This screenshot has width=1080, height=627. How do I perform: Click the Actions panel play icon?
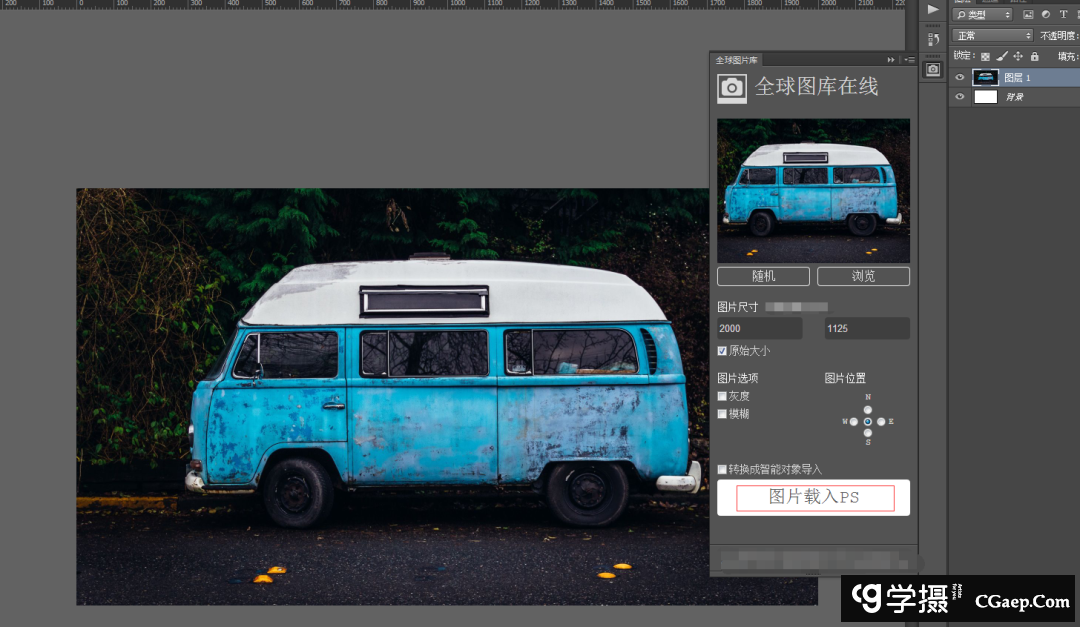[x=932, y=9]
